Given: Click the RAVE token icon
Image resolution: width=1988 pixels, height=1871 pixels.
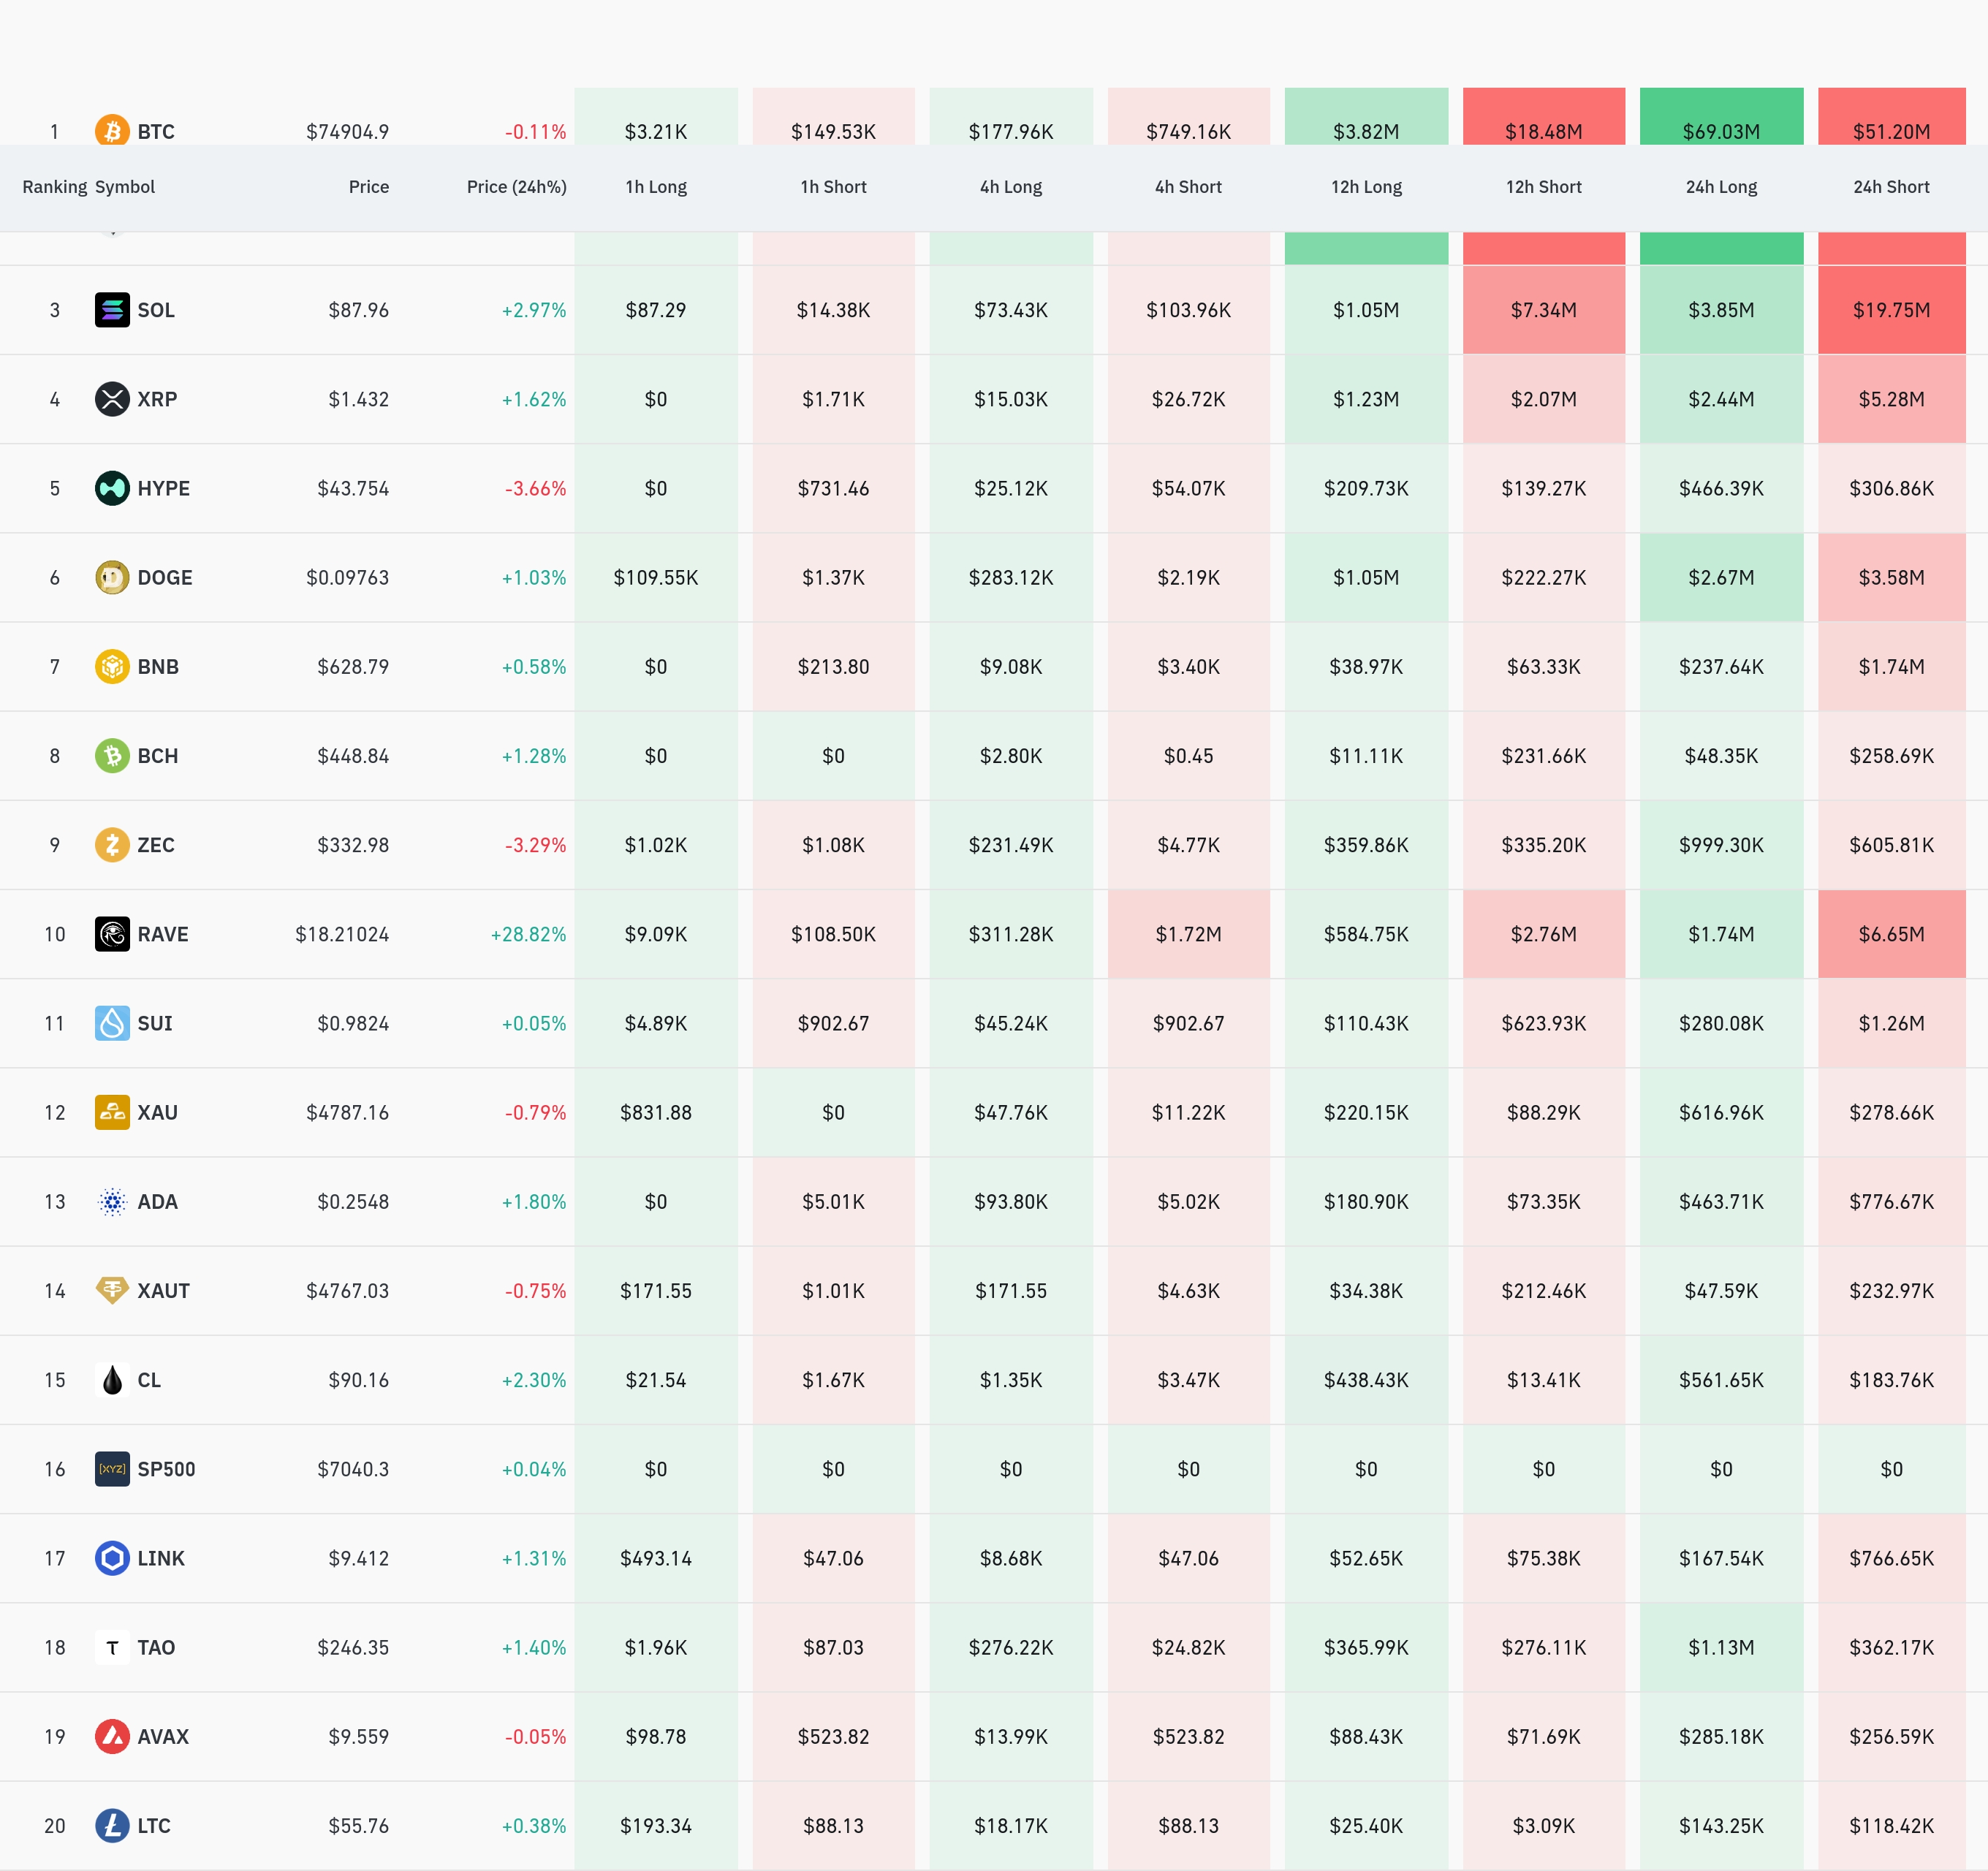Looking at the screenshot, I should click(x=112, y=934).
